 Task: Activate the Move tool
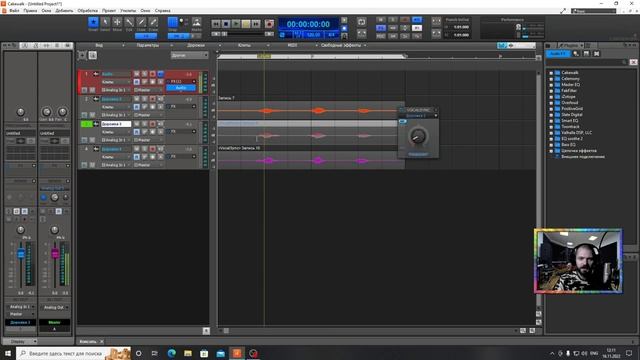click(x=117, y=22)
